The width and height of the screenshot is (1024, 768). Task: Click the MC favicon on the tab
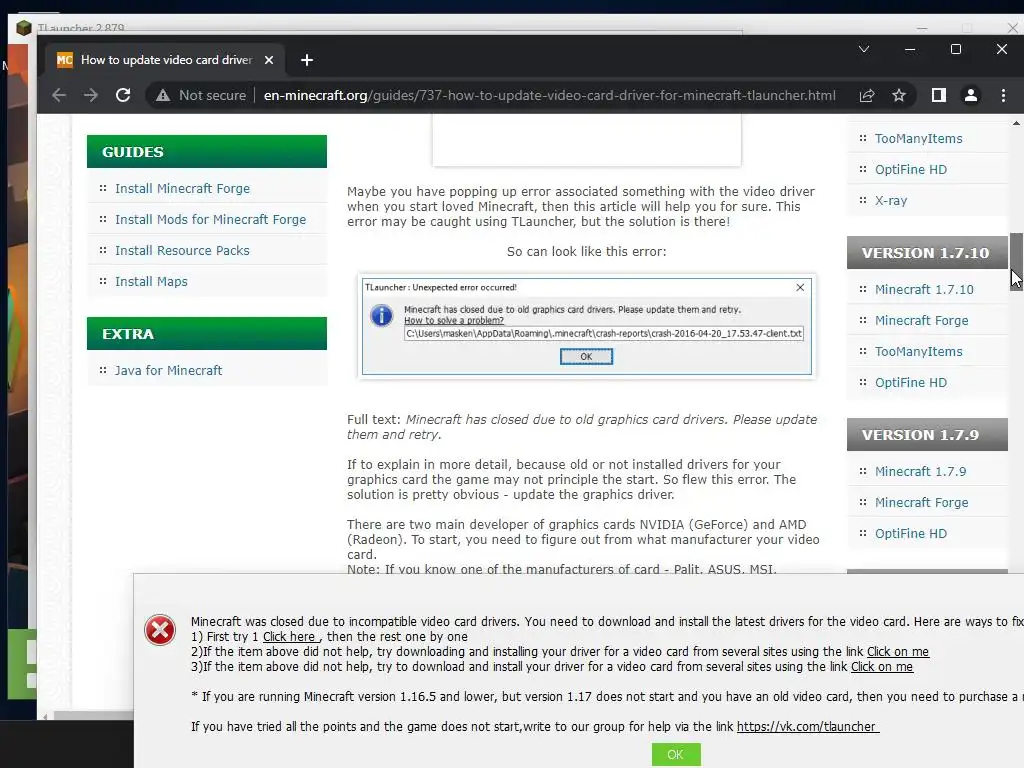65,60
